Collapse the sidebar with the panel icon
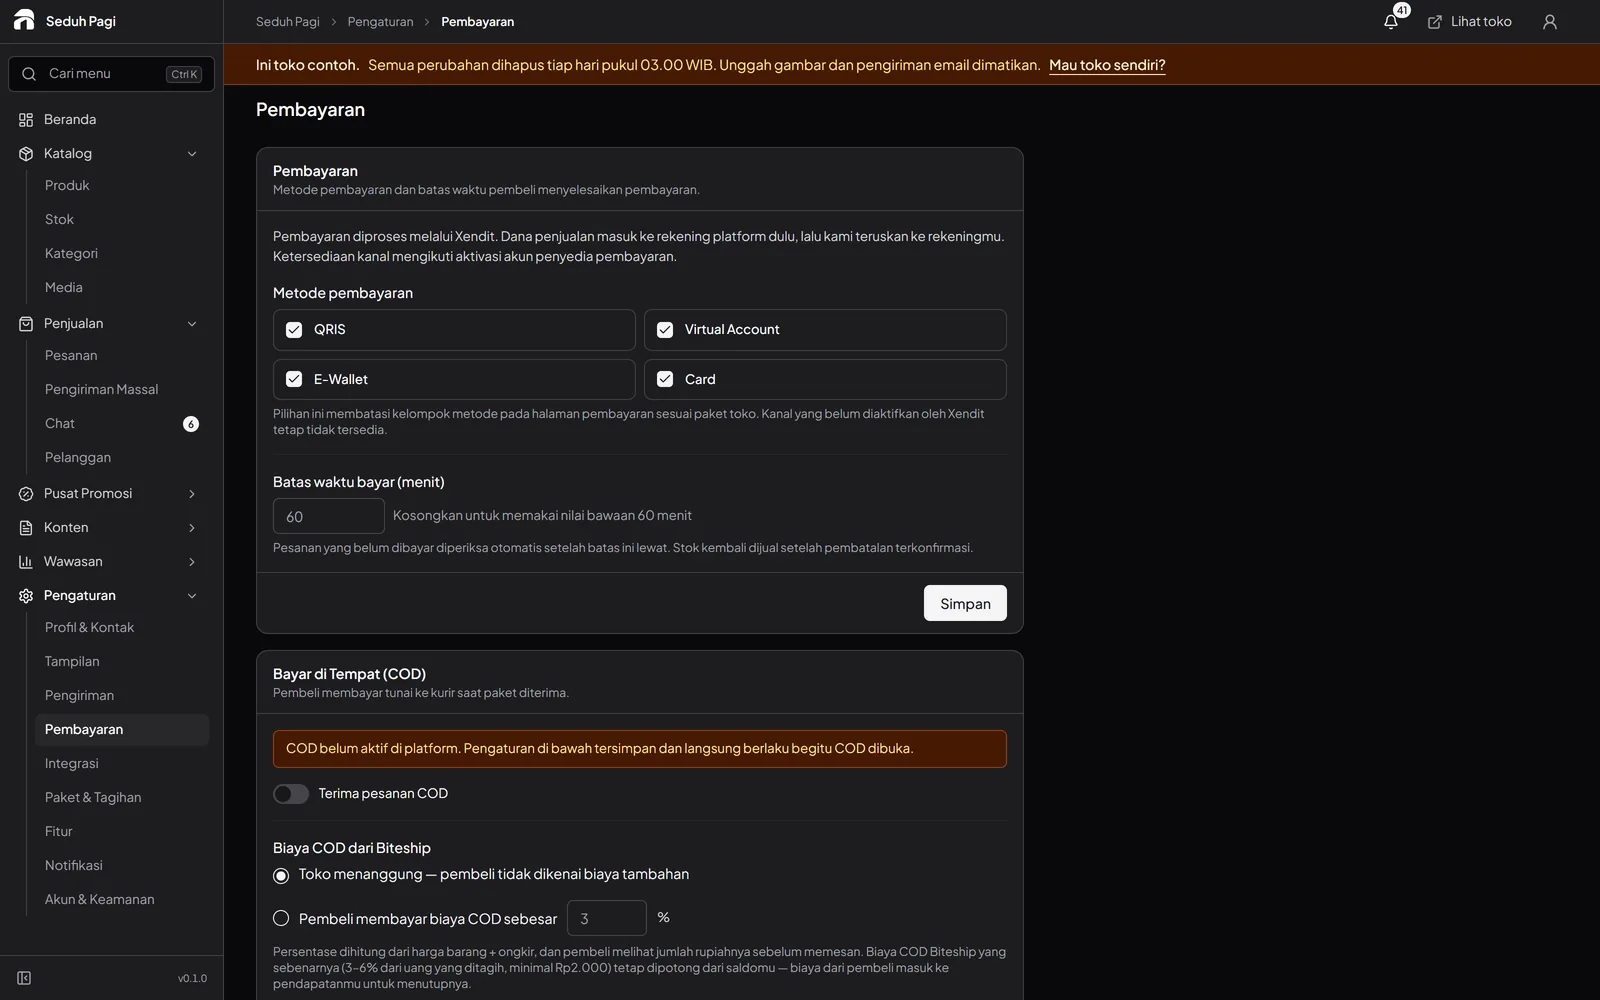This screenshot has width=1600, height=1000. point(24,978)
